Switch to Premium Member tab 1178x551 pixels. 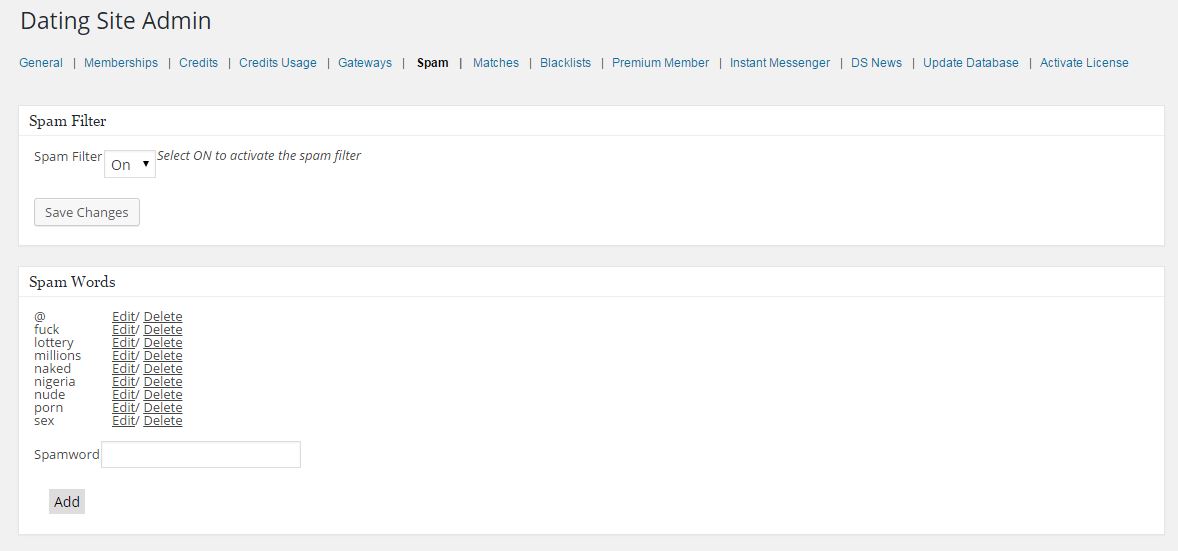[660, 63]
